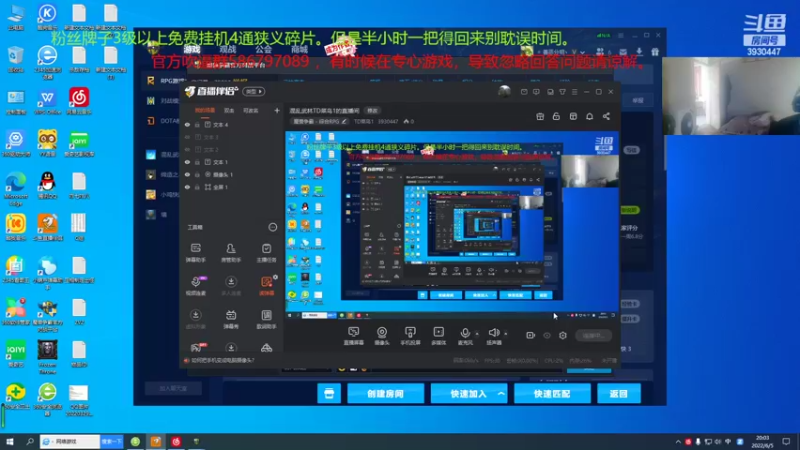Add 手机投屏 phone casting source
The width and height of the screenshot is (800, 450).
point(410,336)
